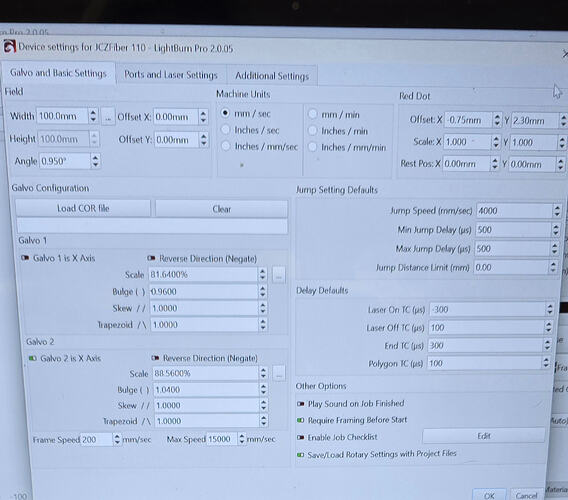The height and width of the screenshot is (500, 568).
Task: Enable Play Sound on Job Finished
Action: 301,404
